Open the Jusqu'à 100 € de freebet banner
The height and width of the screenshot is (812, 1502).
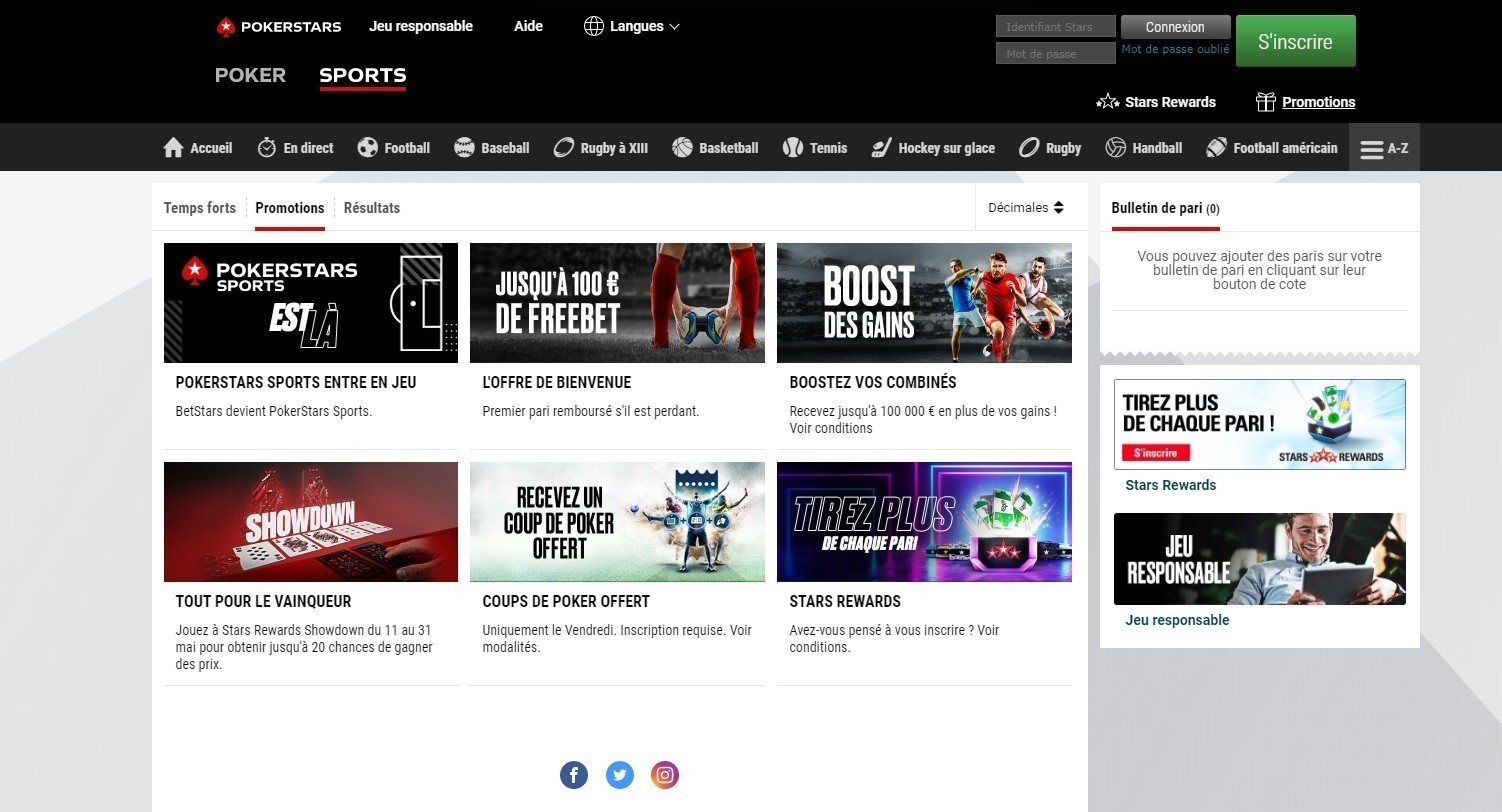point(617,303)
